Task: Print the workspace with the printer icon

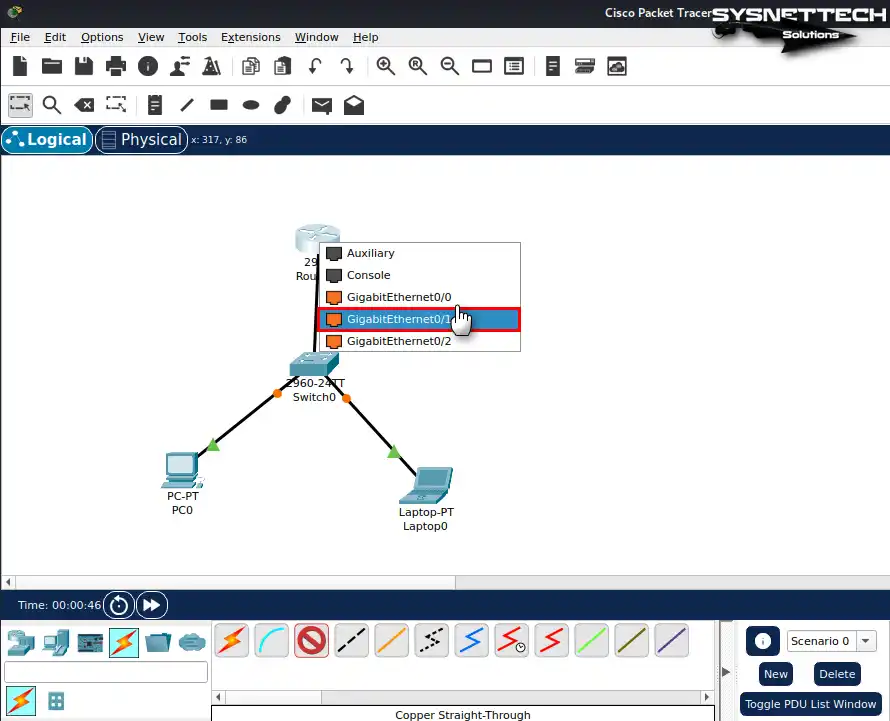Action: point(116,66)
